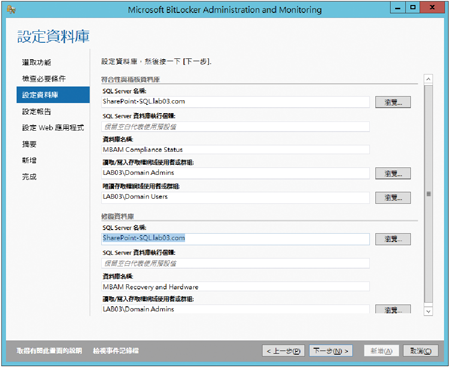Browse for compliance read/write Domain Admins group
This screenshot has height=368, width=450.
point(393,173)
